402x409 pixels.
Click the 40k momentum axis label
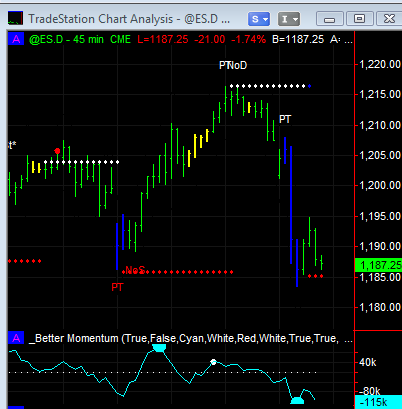point(368,362)
